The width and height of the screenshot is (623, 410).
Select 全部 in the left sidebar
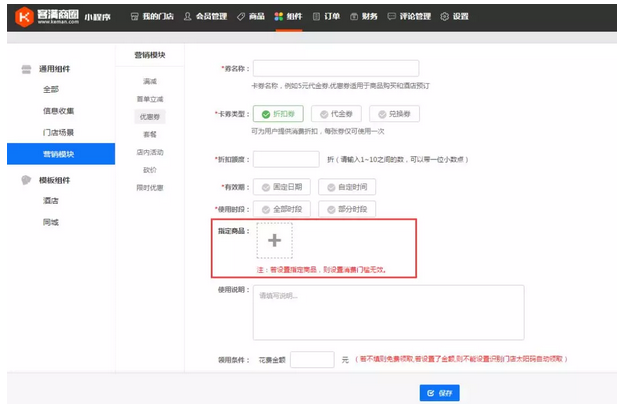[51, 89]
